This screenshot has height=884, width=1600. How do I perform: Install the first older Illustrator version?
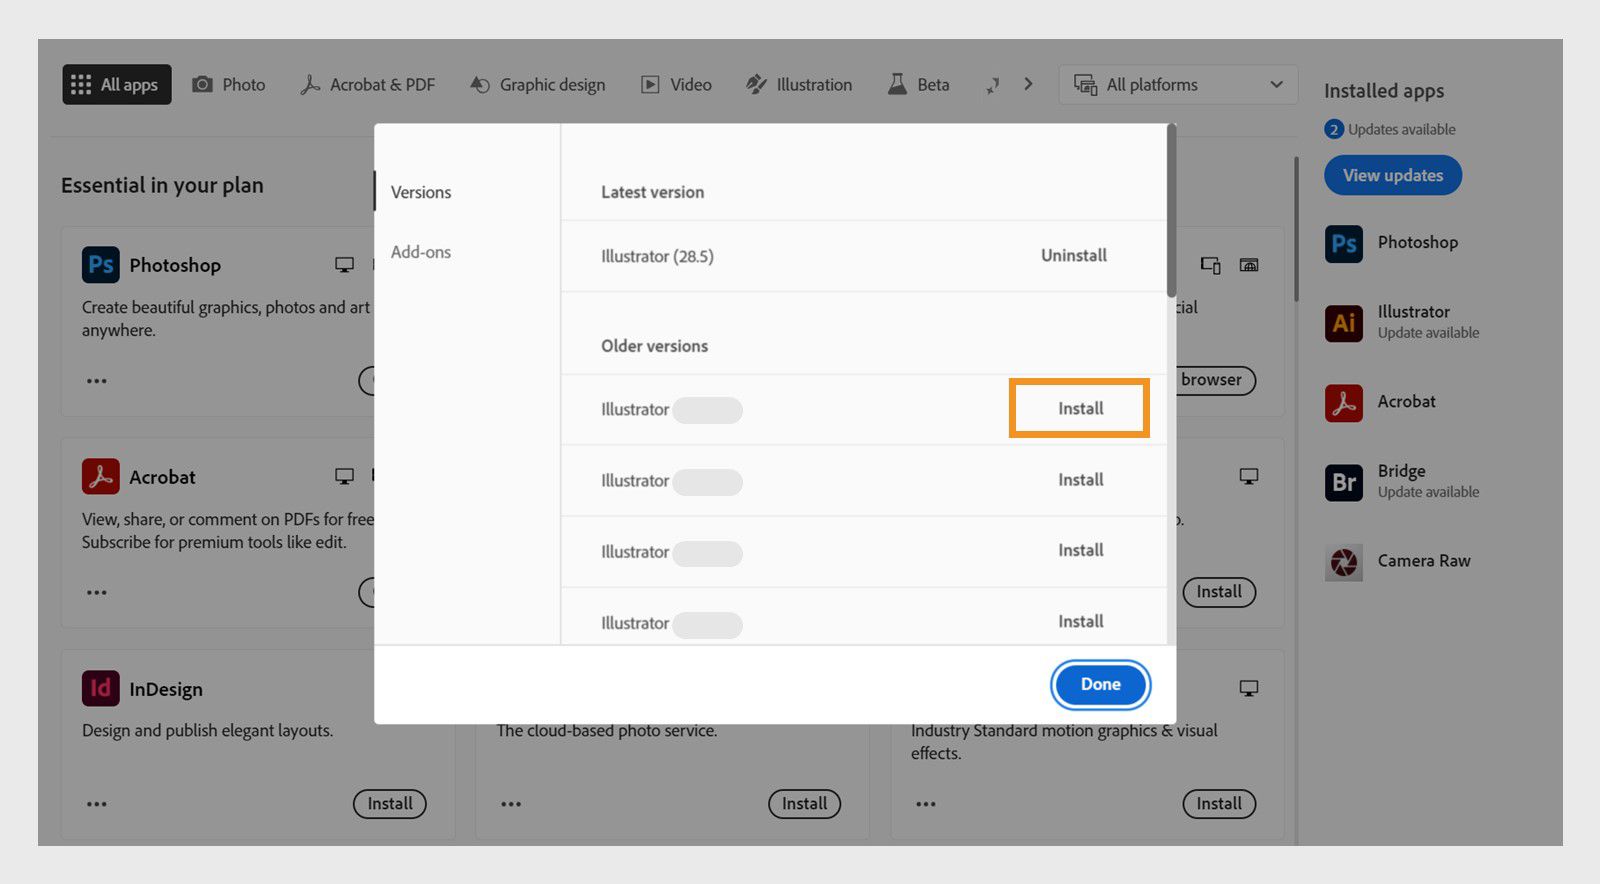1081,408
